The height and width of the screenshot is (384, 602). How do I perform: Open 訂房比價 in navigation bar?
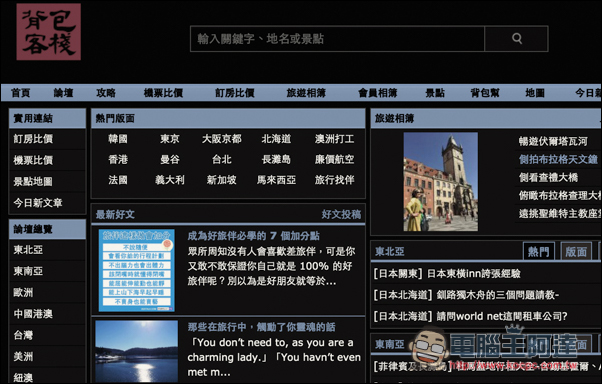coord(235,93)
